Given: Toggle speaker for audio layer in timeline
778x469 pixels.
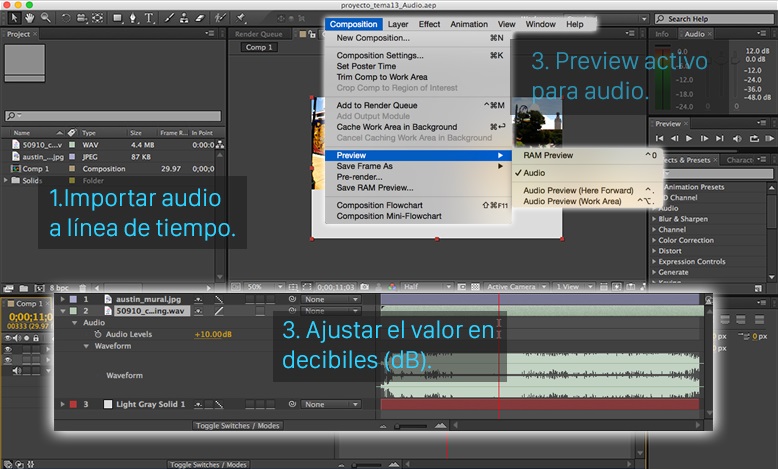Looking at the screenshot, I should pos(17,370).
